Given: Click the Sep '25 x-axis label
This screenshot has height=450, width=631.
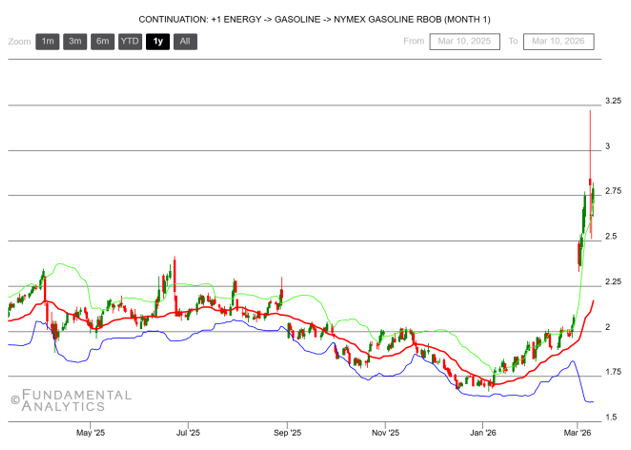Looking at the screenshot, I should (x=287, y=433).
